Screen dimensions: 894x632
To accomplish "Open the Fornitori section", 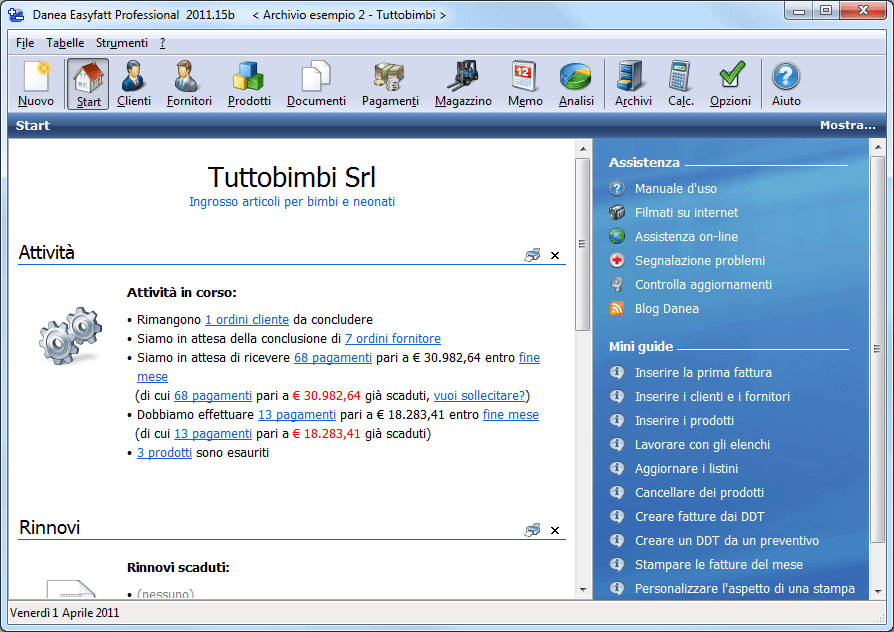I will click(x=189, y=84).
